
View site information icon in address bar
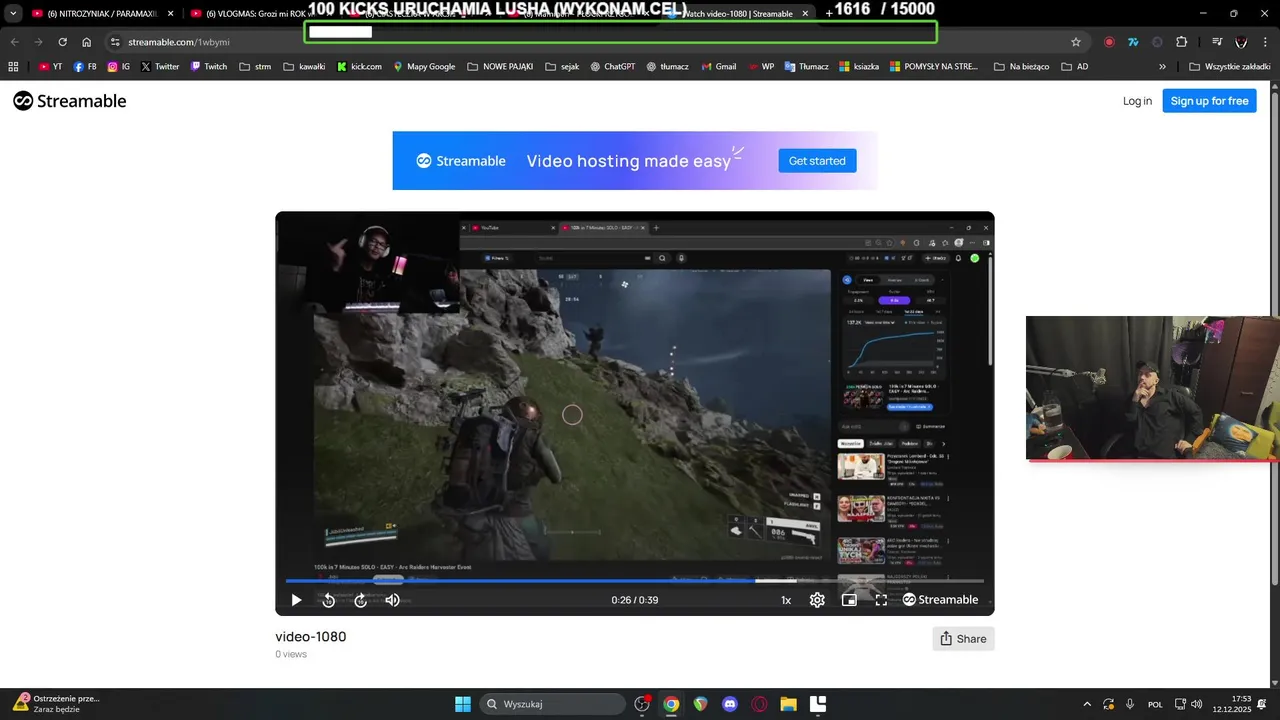pos(115,42)
